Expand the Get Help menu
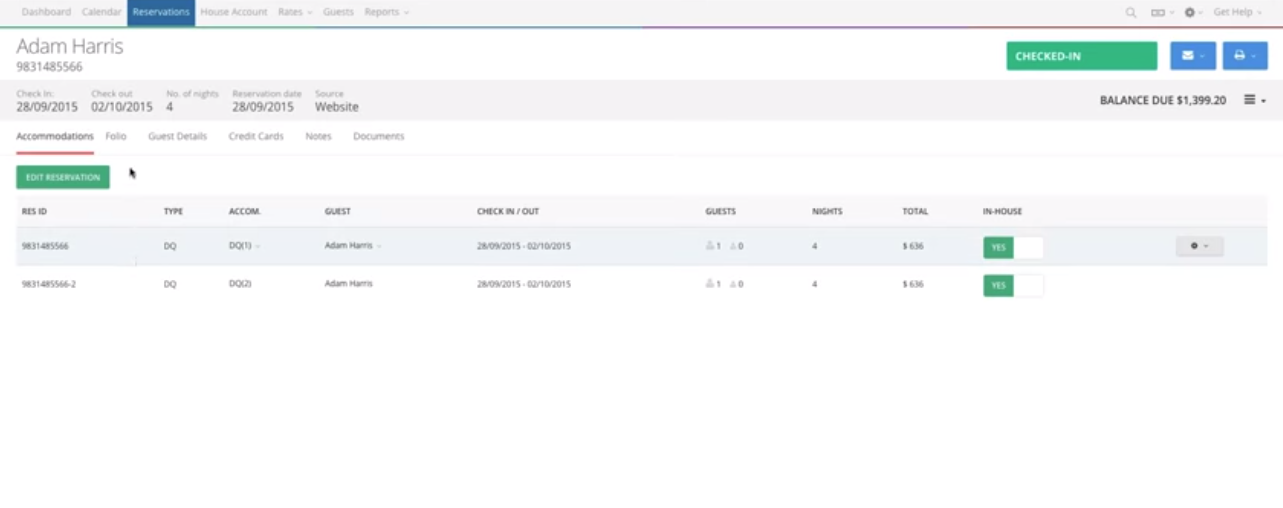Viewport: 1283px width, 508px height. [1237, 12]
